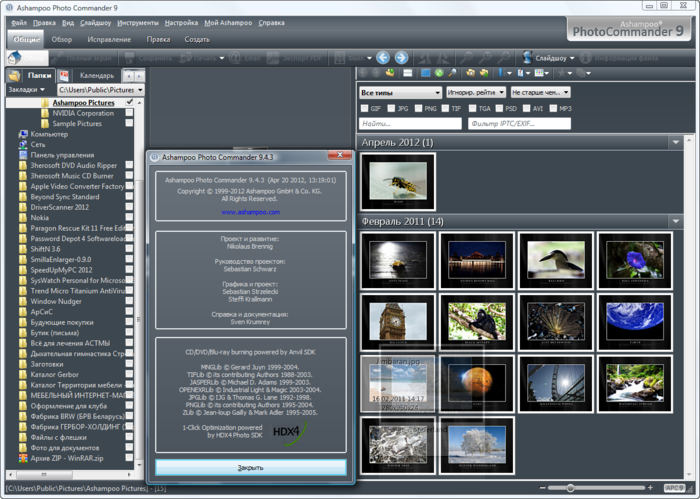Enable the MP3 file type checkbox
This screenshot has width=700, height=499.
pyautogui.click(x=553, y=108)
